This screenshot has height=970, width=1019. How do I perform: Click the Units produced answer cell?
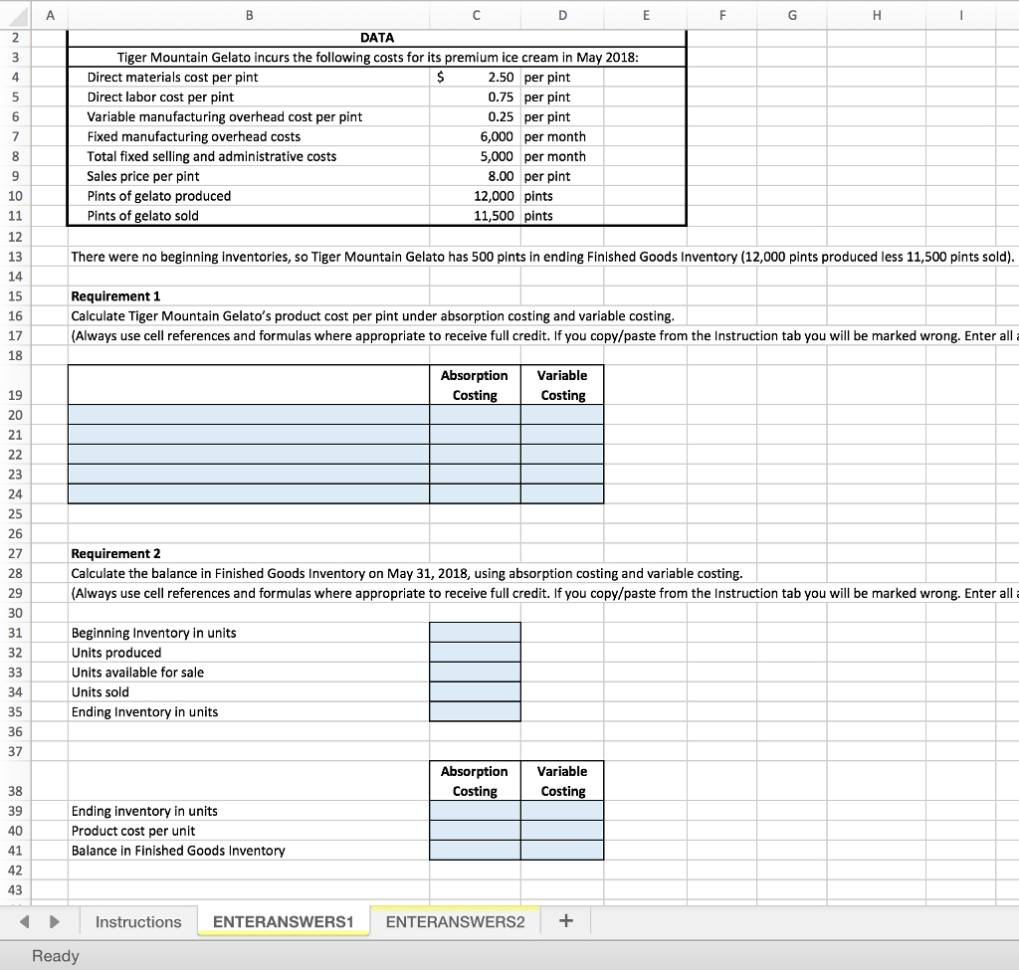(x=474, y=651)
